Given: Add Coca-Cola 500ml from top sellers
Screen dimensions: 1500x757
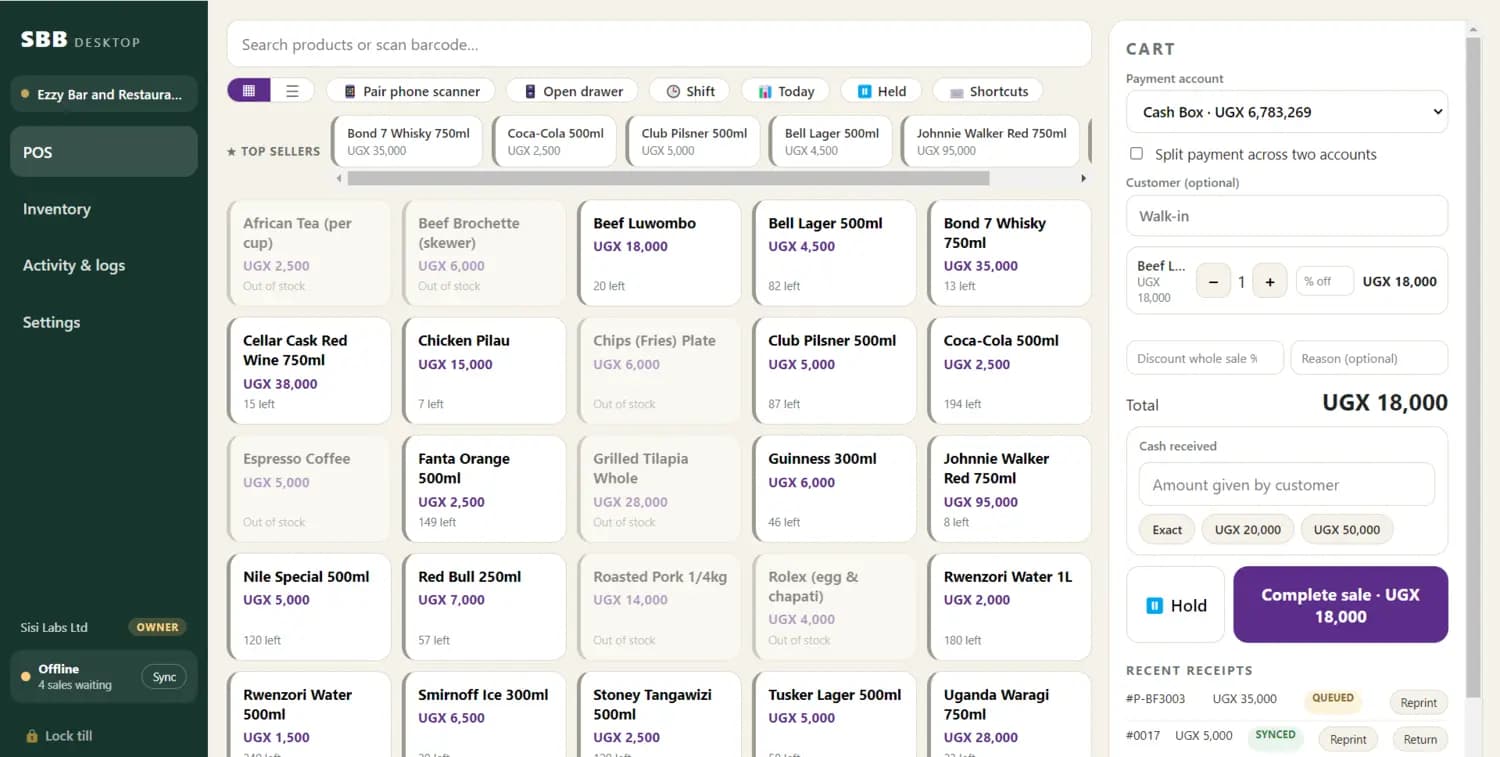Looking at the screenshot, I should 556,141.
